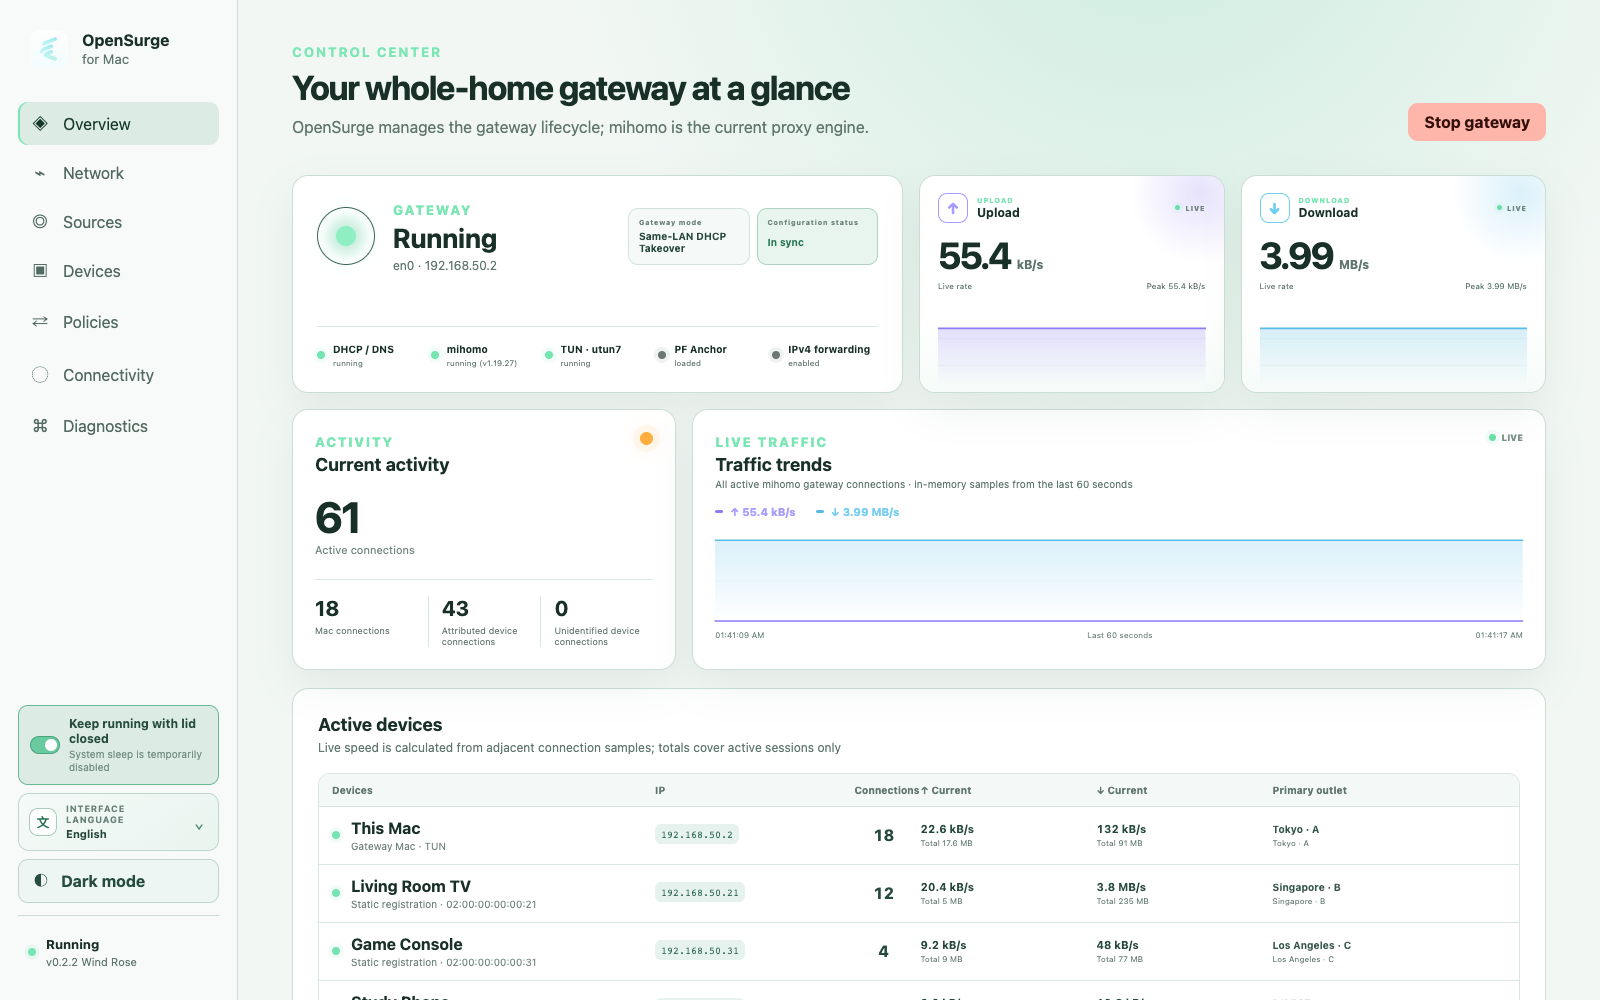This screenshot has height=1000, width=1600.
Task: Click the Tokyo · A primary outlet
Action: (1296, 829)
